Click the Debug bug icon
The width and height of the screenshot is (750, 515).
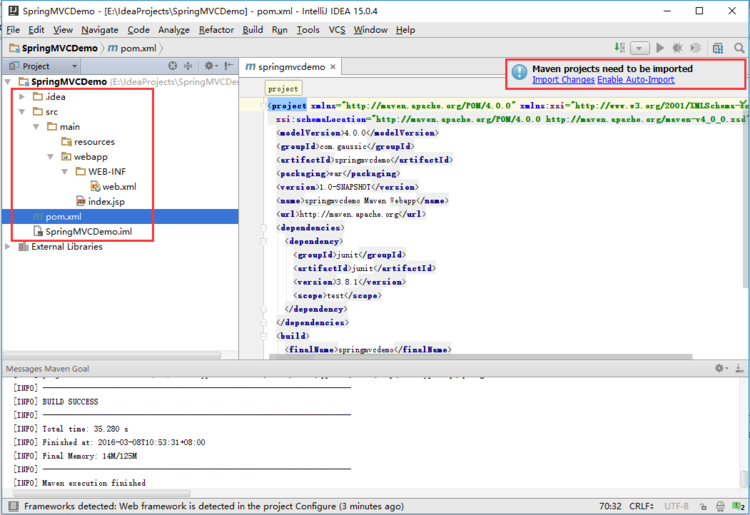(x=677, y=48)
